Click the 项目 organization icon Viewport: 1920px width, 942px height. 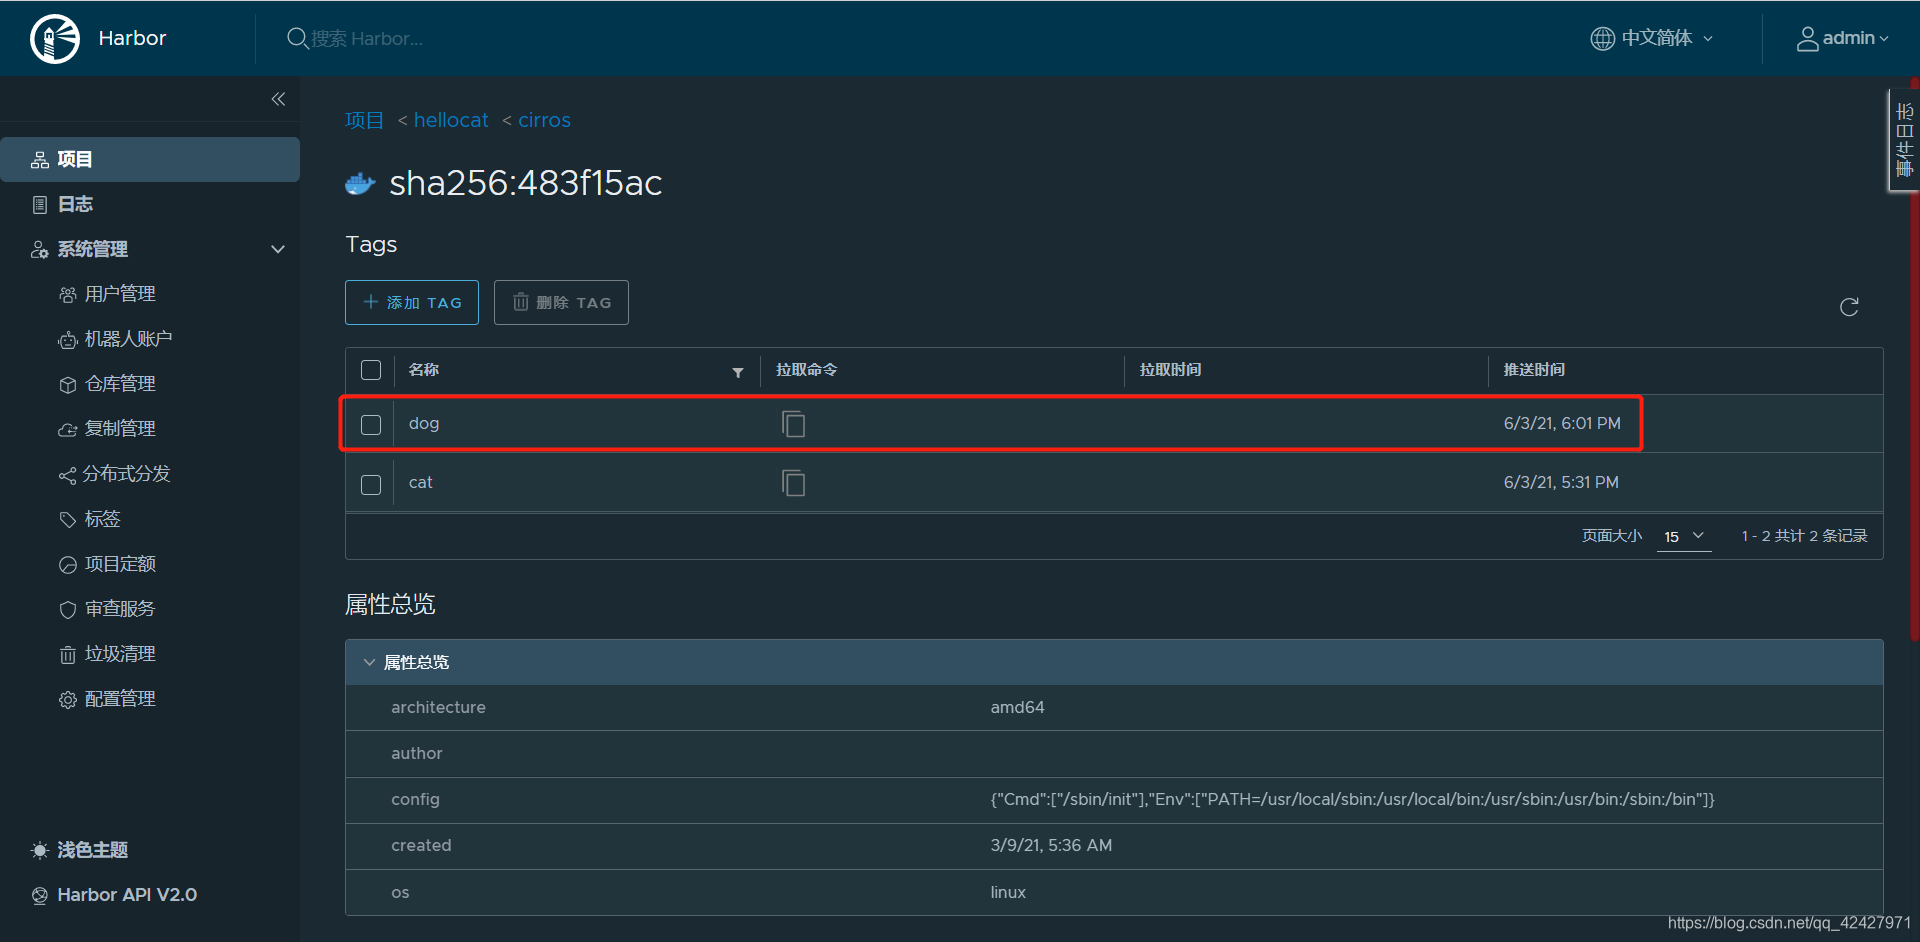coord(39,160)
